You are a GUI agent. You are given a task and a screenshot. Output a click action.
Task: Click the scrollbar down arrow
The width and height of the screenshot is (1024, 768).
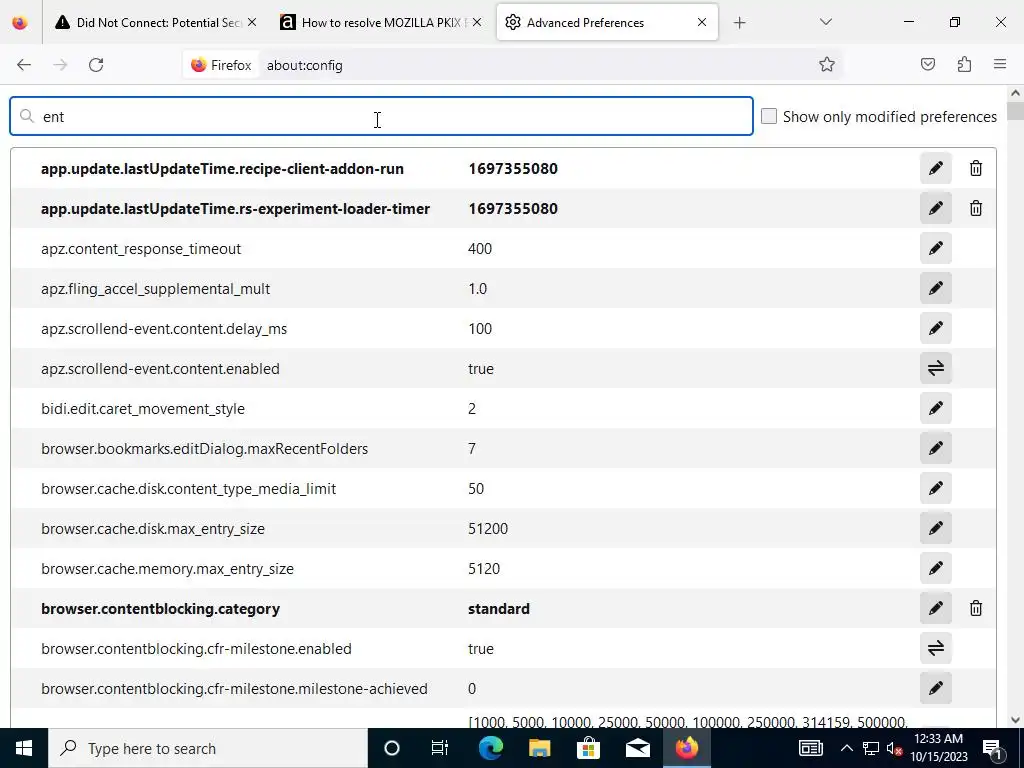(x=1015, y=720)
